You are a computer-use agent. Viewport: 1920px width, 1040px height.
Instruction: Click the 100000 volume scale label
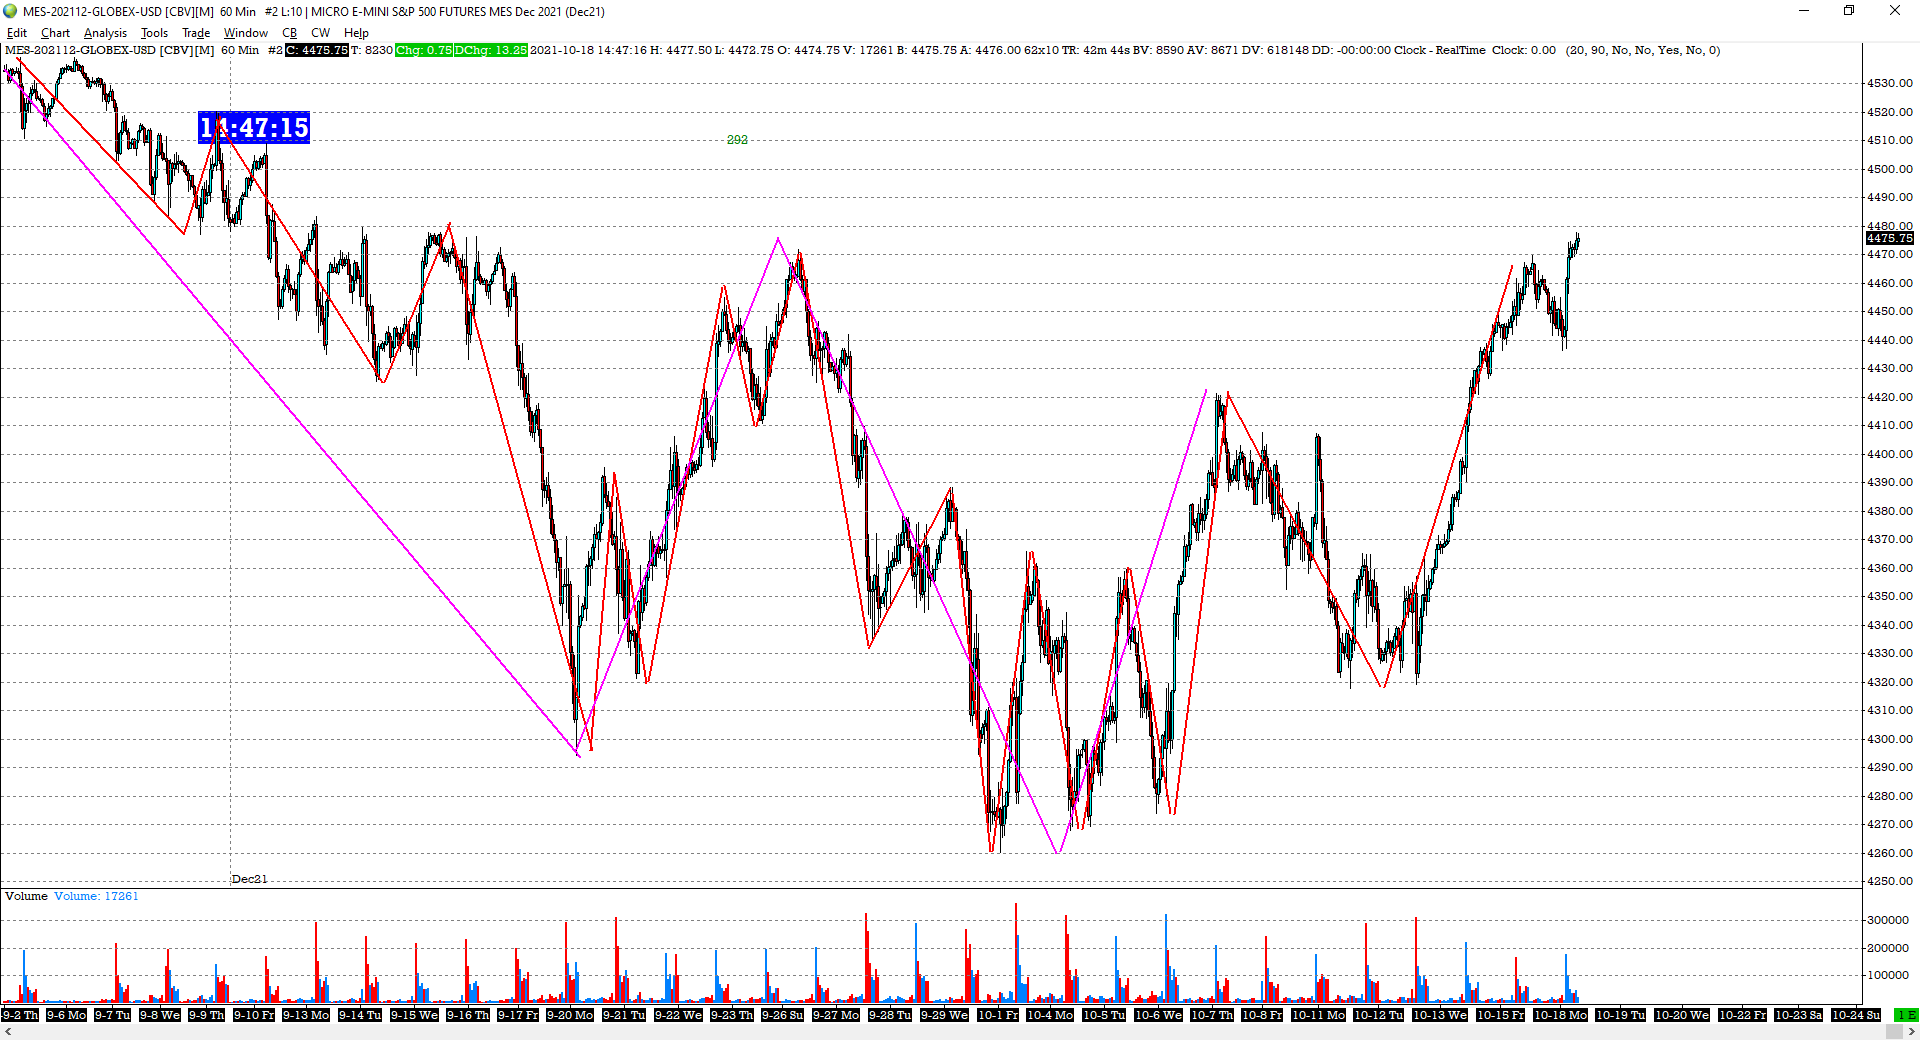coord(1888,975)
